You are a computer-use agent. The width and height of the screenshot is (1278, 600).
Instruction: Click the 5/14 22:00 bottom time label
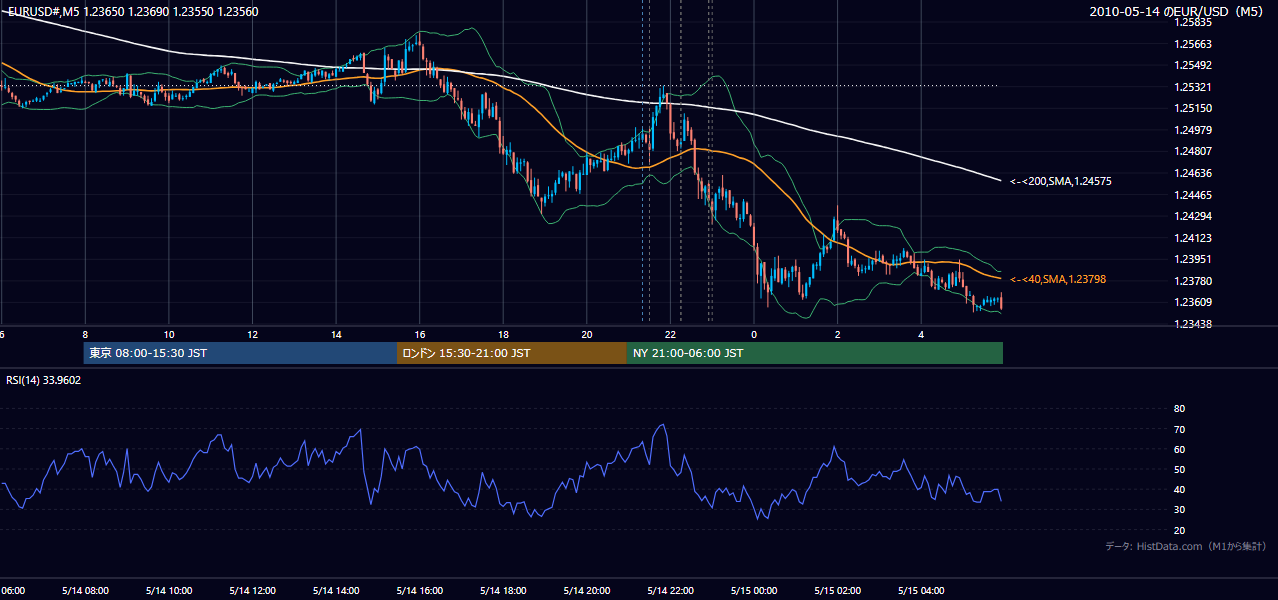[x=671, y=591]
